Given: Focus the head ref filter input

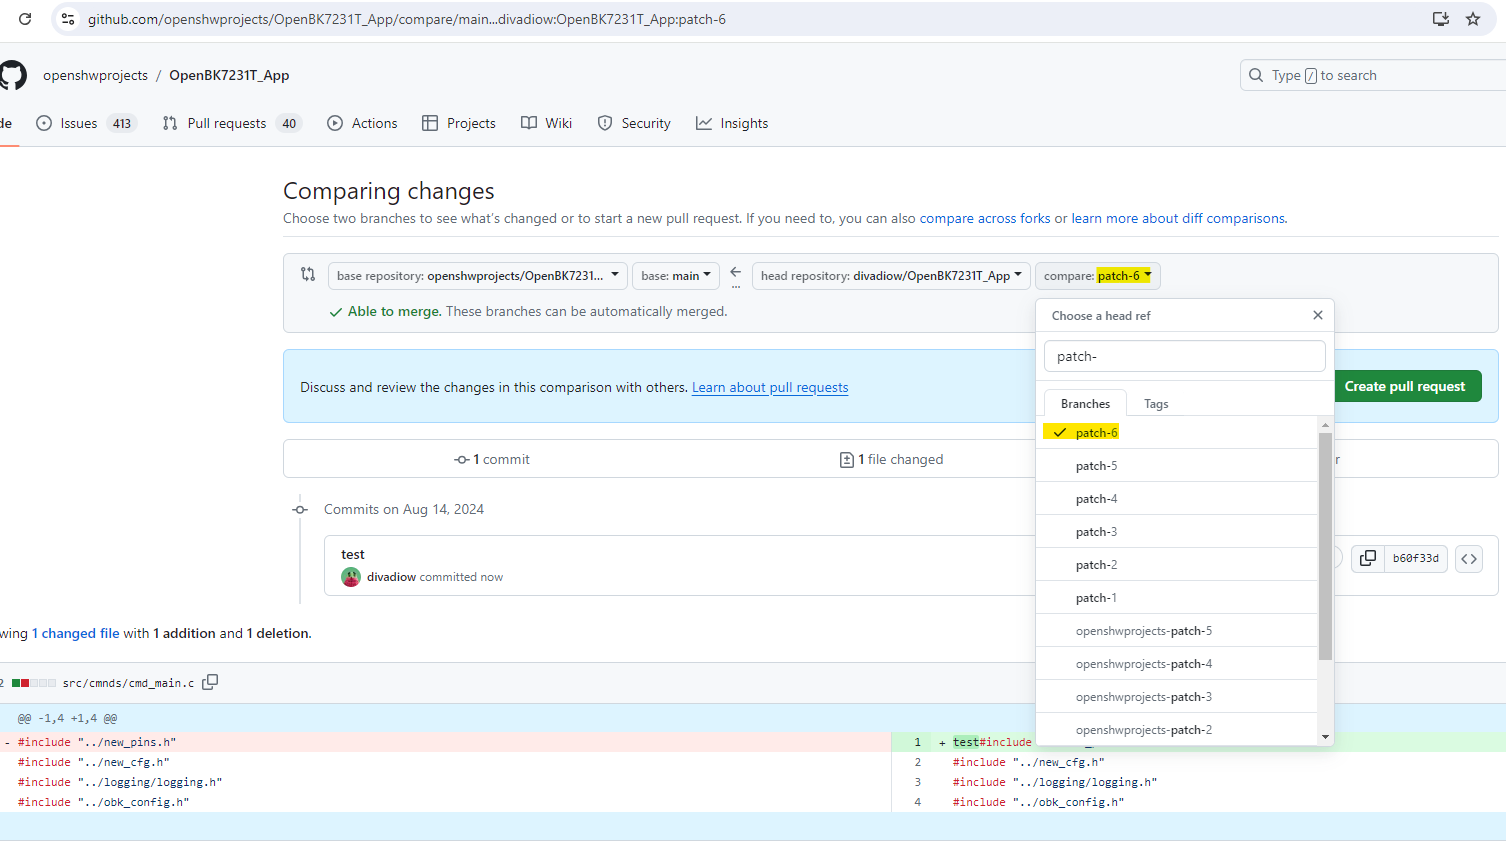Looking at the screenshot, I should 1185,356.
